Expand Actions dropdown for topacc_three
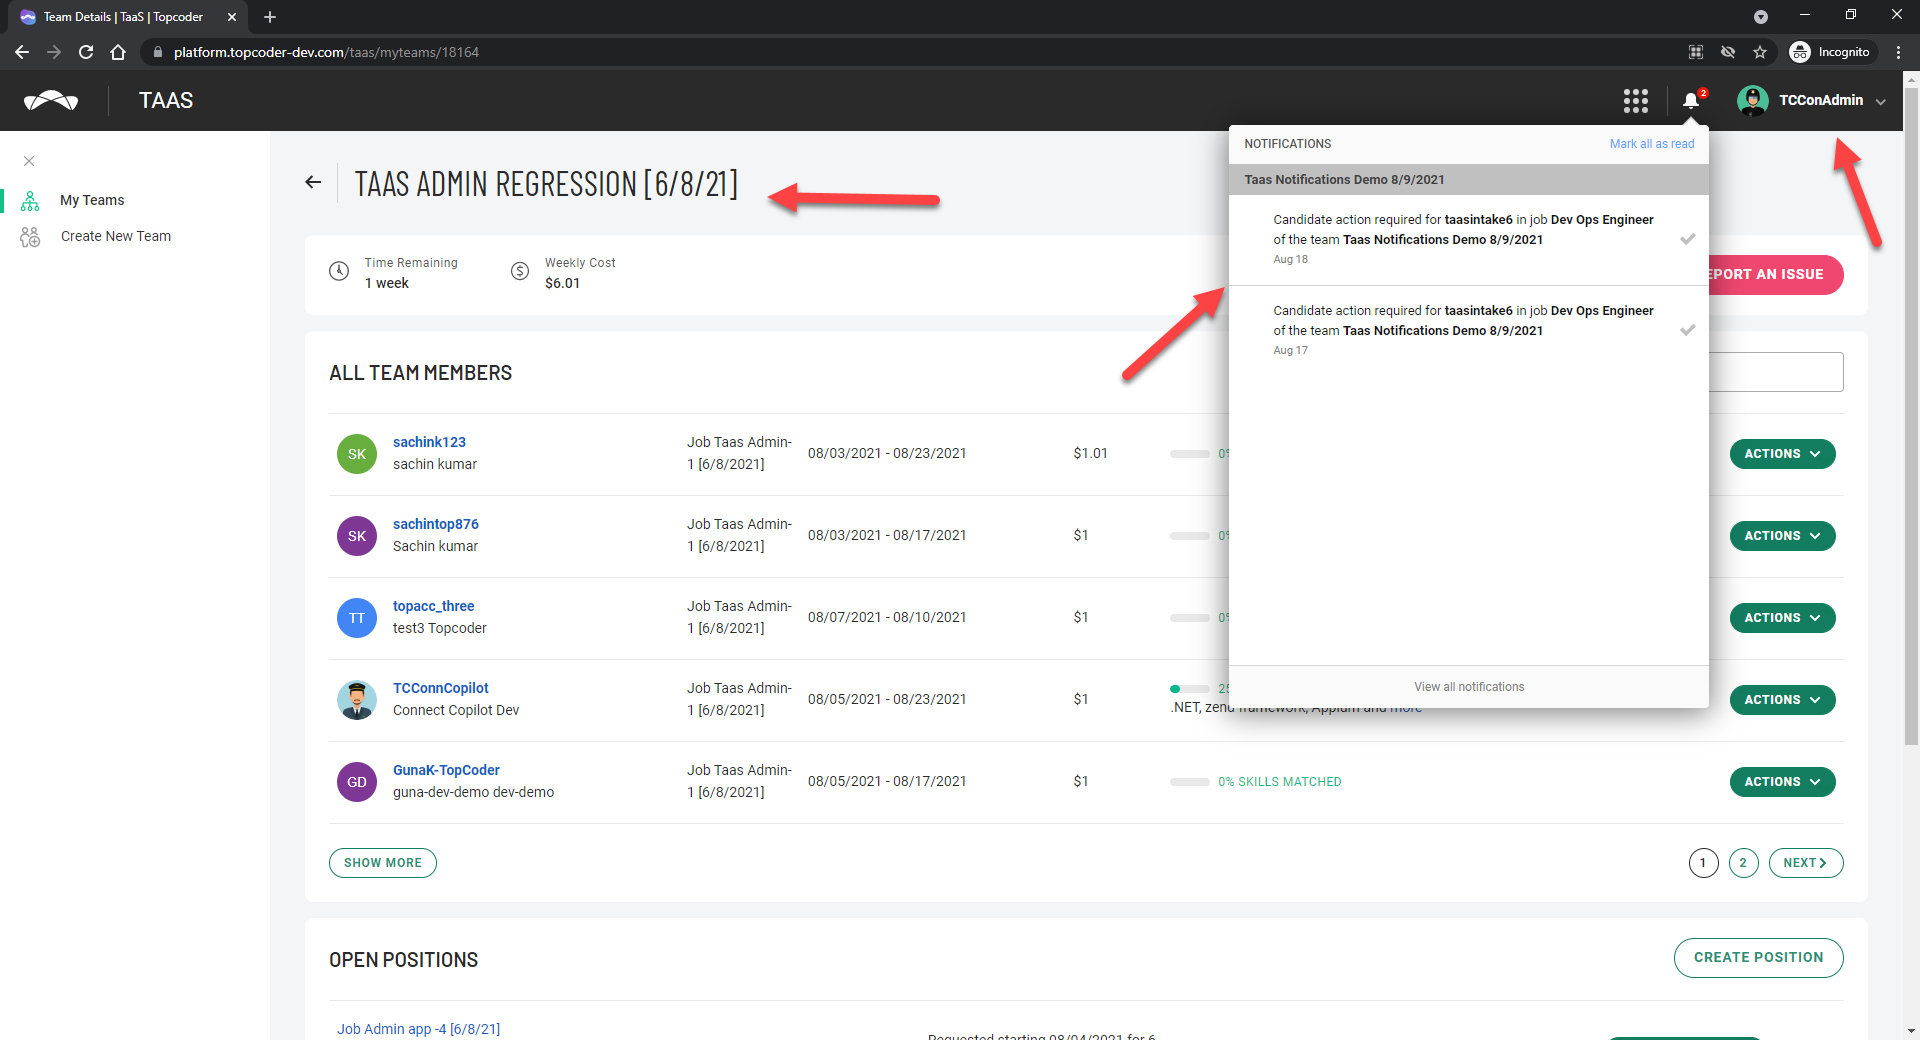The height and width of the screenshot is (1040, 1920). pos(1783,618)
